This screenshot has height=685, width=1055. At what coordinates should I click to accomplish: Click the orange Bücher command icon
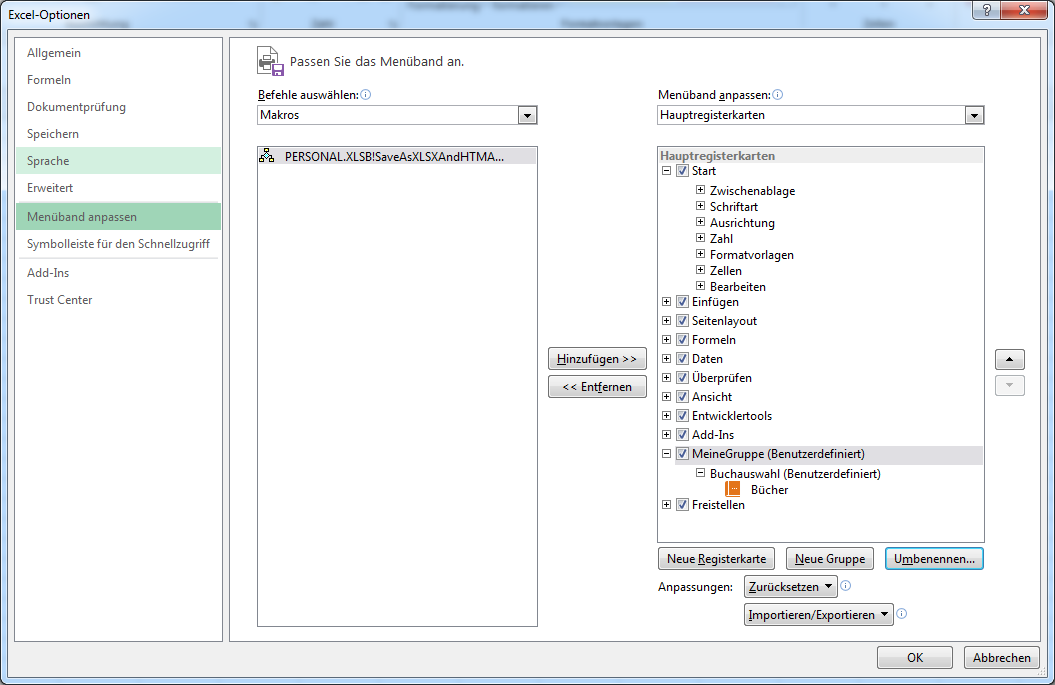pyautogui.click(x=733, y=490)
